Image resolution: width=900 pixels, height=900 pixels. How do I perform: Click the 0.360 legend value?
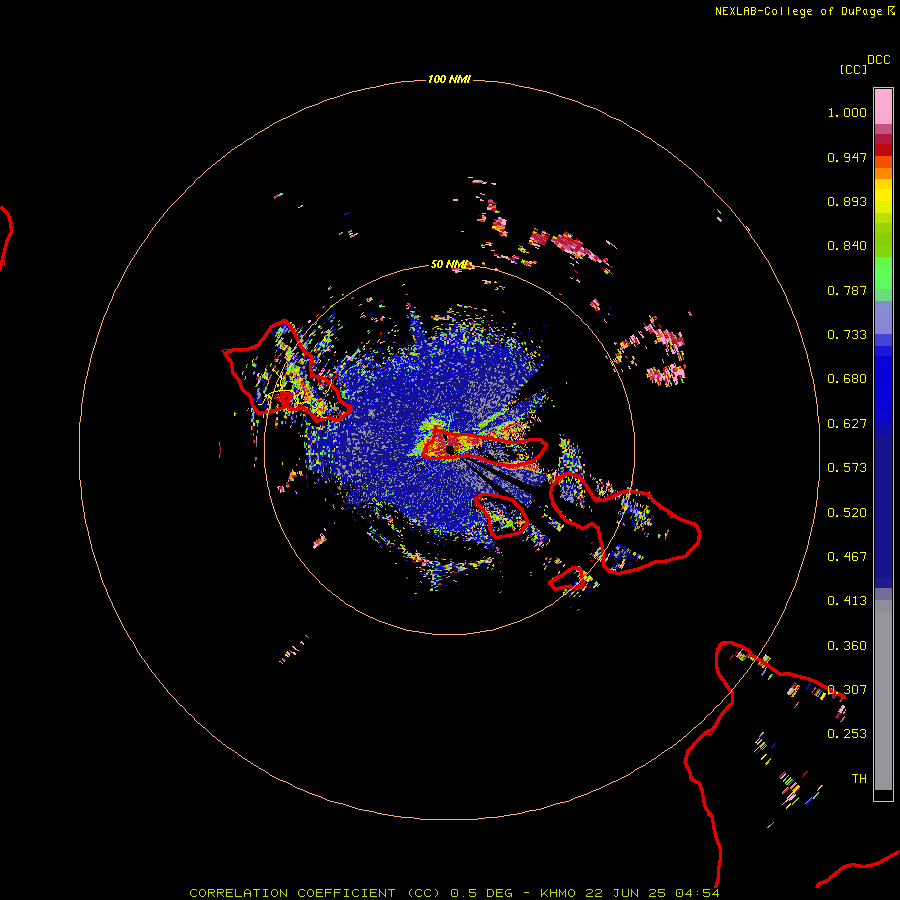click(x=847, y=646)
